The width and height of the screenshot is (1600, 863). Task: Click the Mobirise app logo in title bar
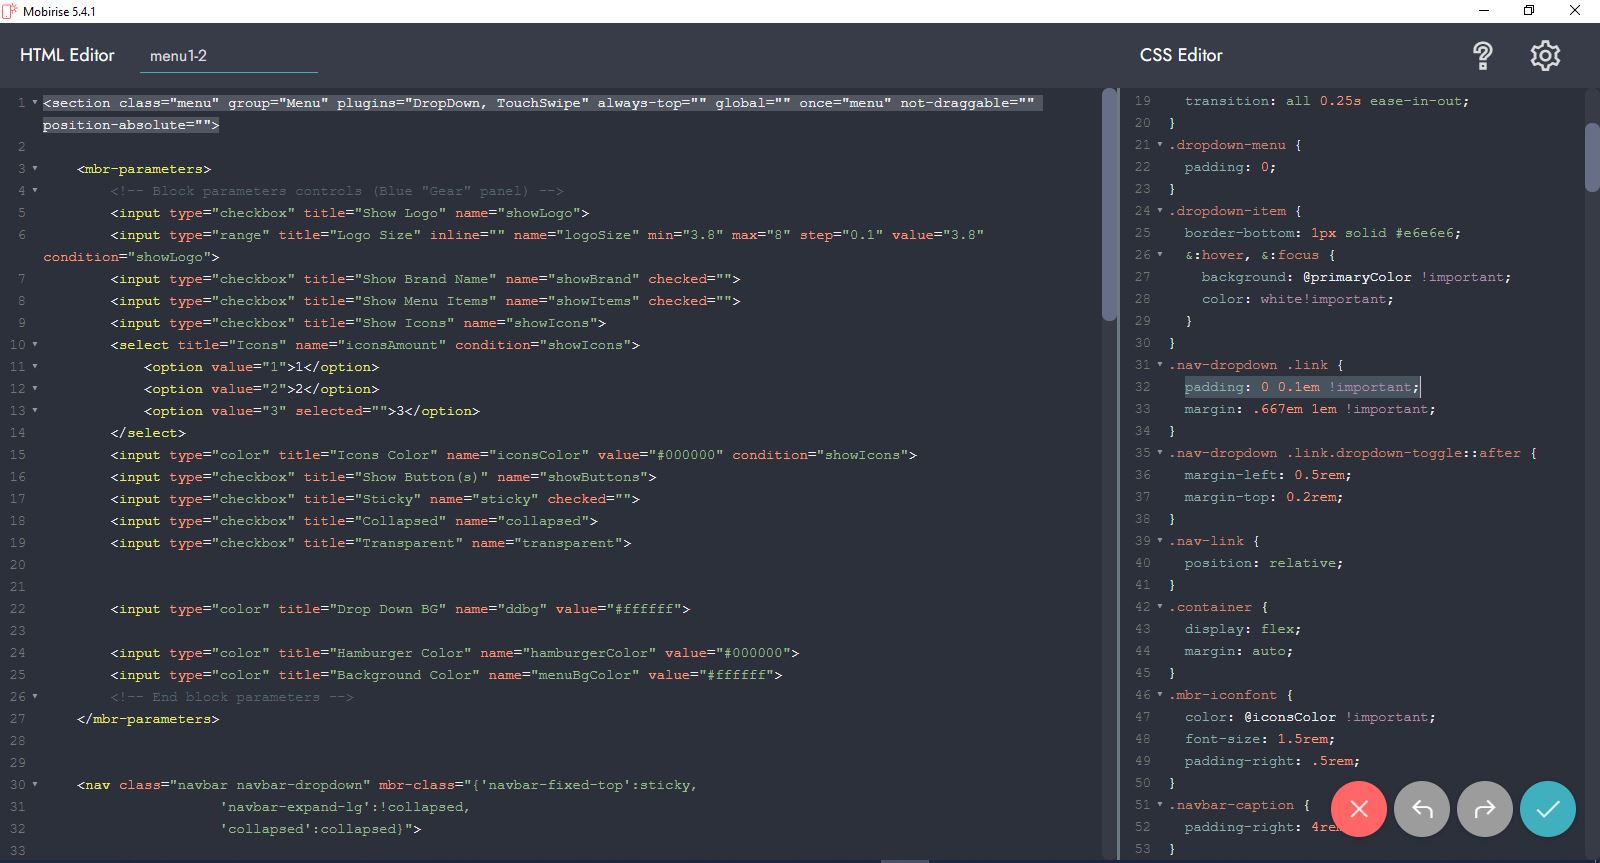[x=10, y=11]
